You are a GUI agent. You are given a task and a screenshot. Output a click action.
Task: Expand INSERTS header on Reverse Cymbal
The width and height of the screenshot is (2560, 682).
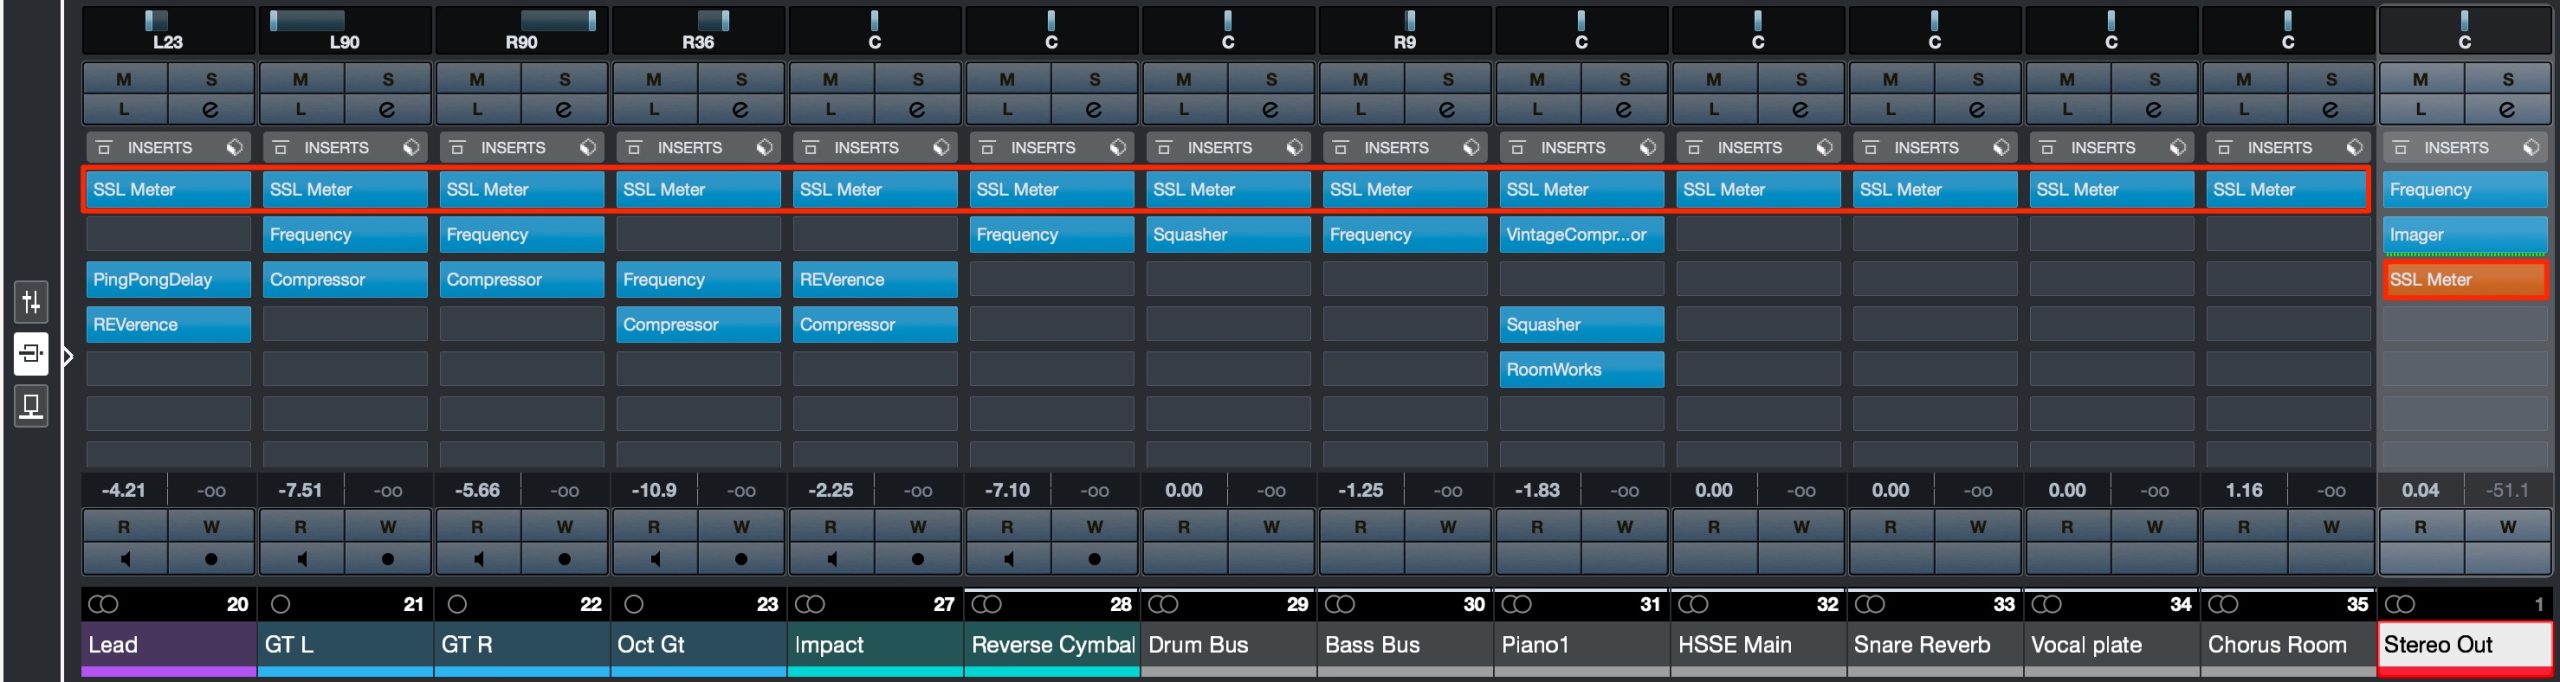coord(1043,148)
